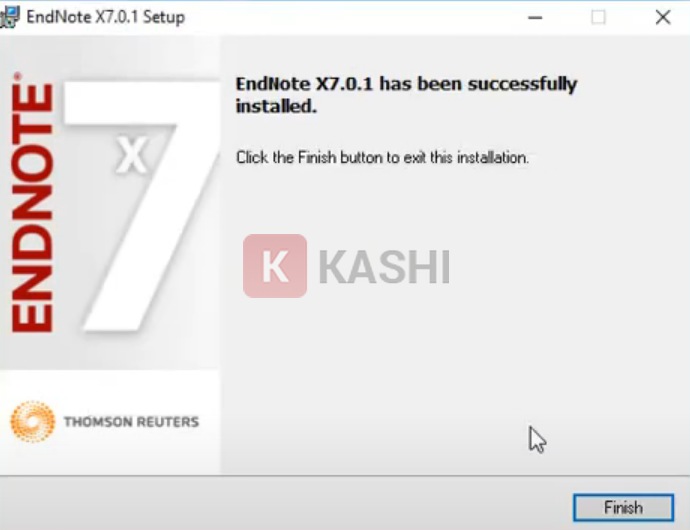Click the installer icon in title bar
This screenshot has width=690, height=530.
point(9,17)
